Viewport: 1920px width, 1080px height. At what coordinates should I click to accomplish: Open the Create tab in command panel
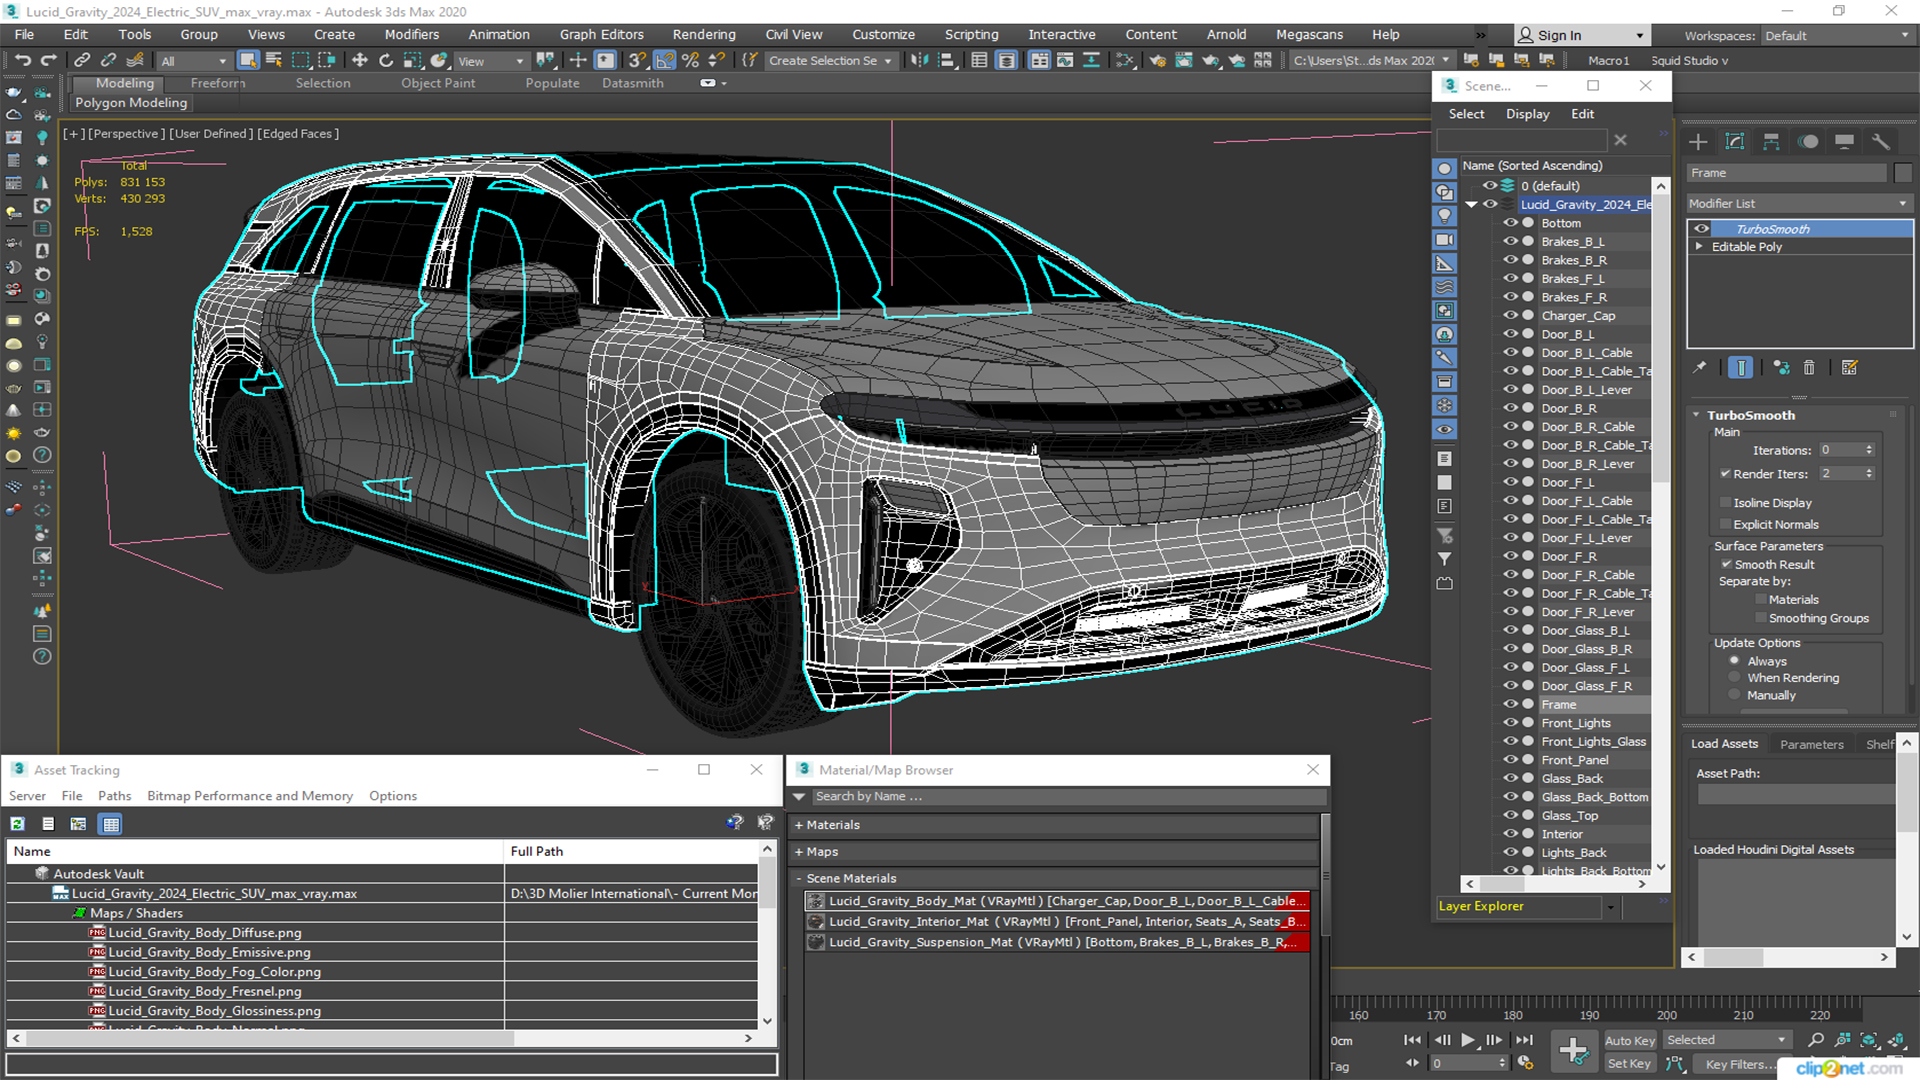(1698, 142)
